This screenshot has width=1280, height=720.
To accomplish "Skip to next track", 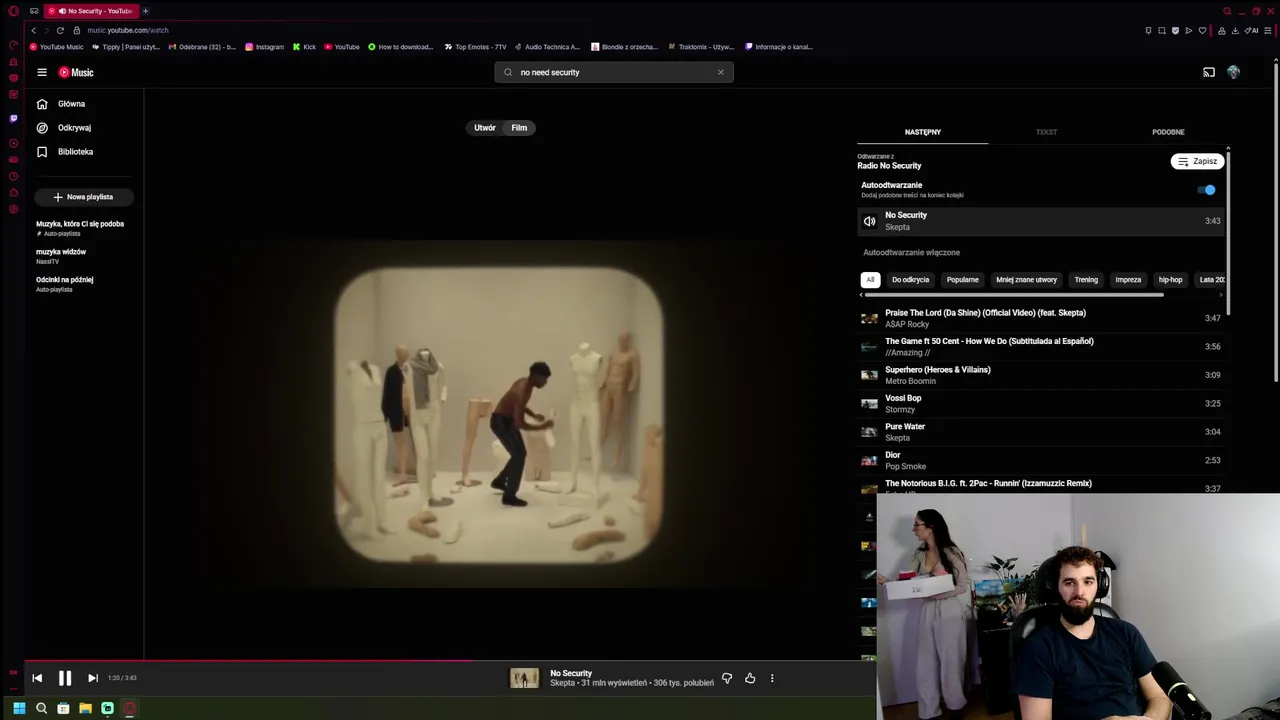I will (92, 678).
